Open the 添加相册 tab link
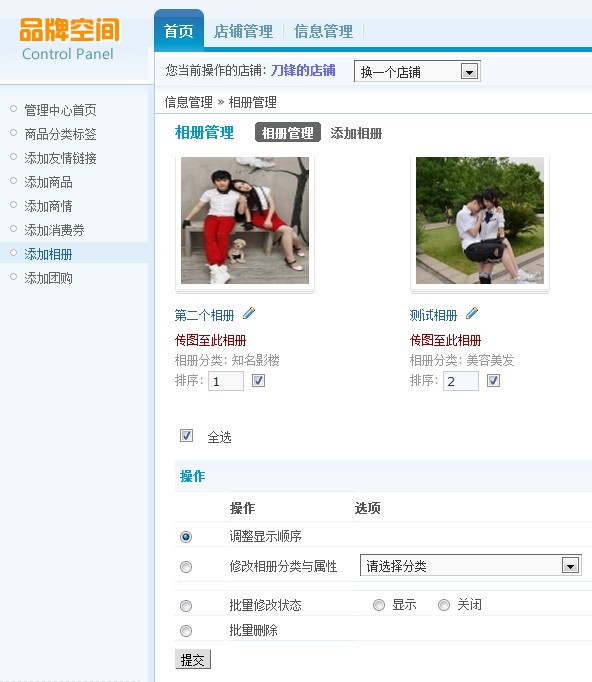Image resolution: width=592 pixels, height=682 pixels. [x=356, y=133]
